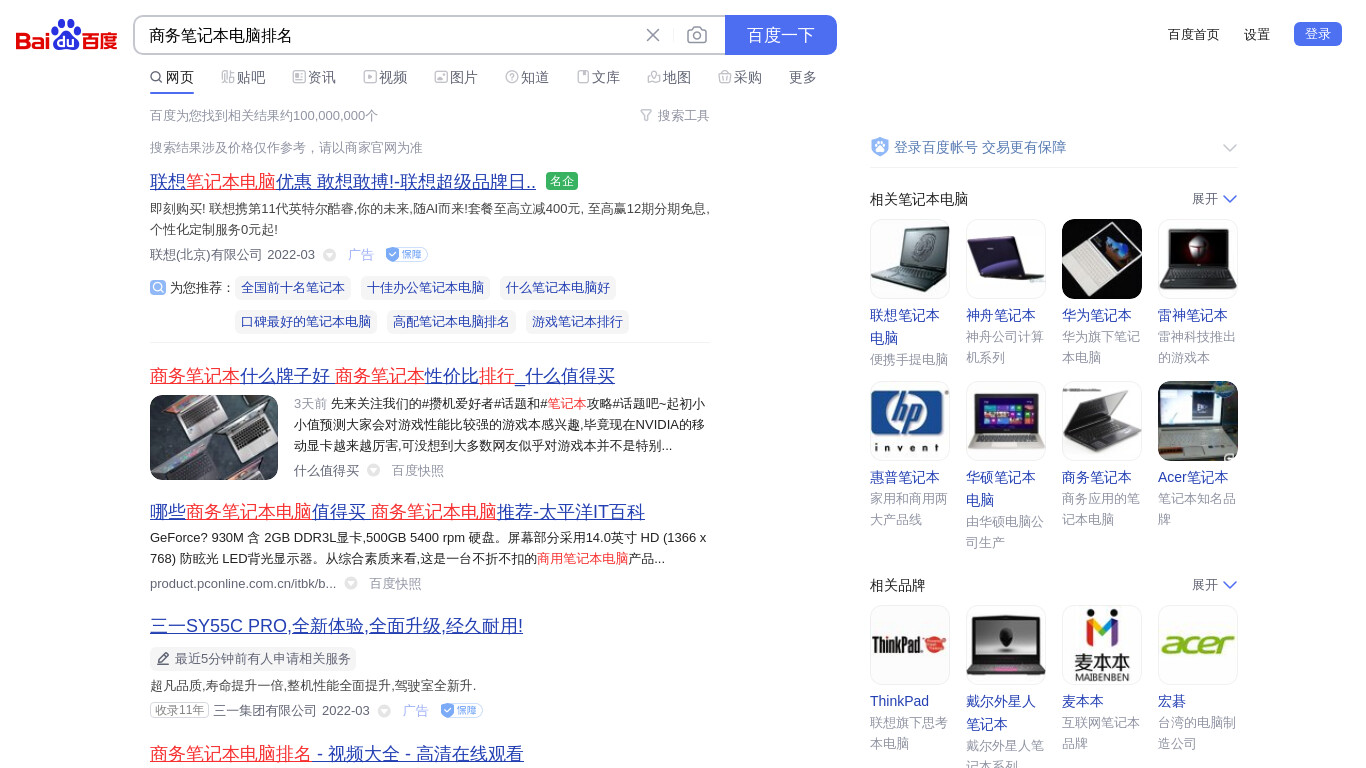Select the 口碑最好的笔记本电脑 suggestion

pos(306,322)
